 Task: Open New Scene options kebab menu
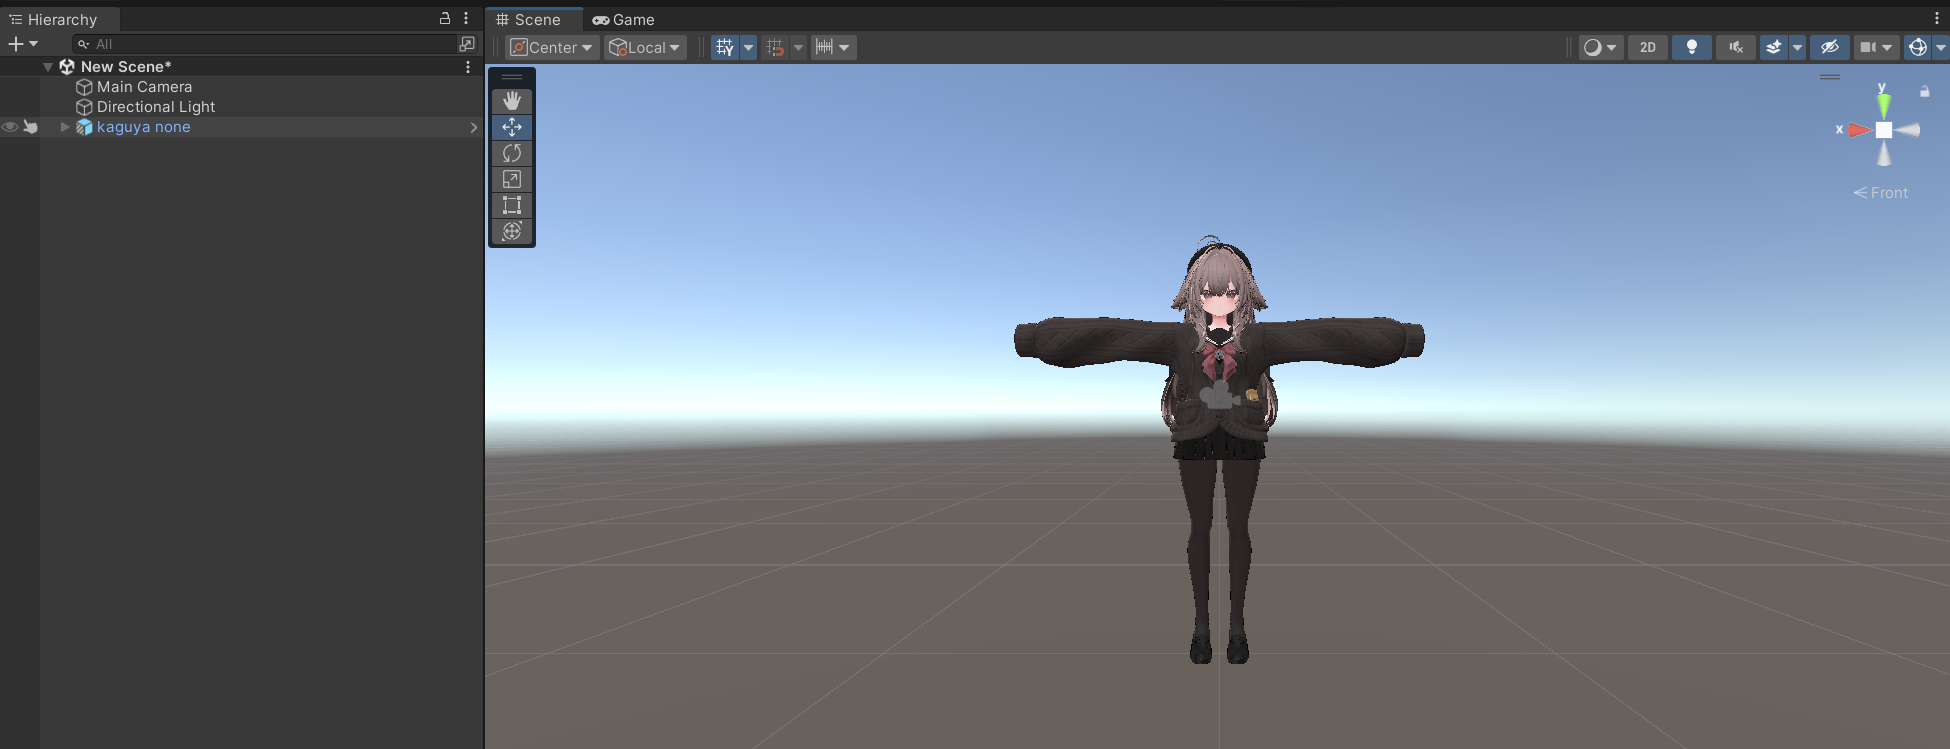coord(468,67)
